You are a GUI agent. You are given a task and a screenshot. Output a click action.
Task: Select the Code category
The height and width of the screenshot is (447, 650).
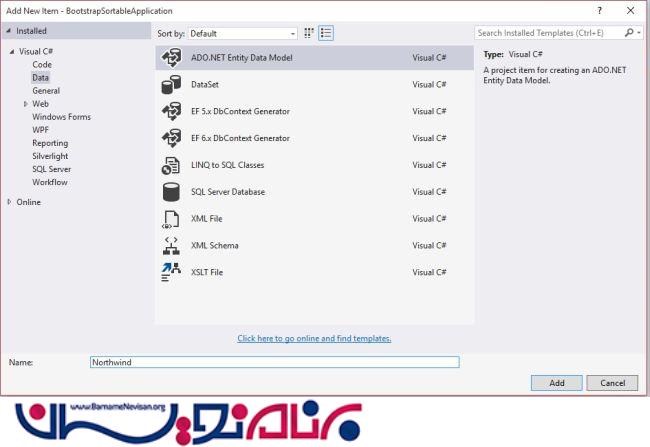point(42,65)
